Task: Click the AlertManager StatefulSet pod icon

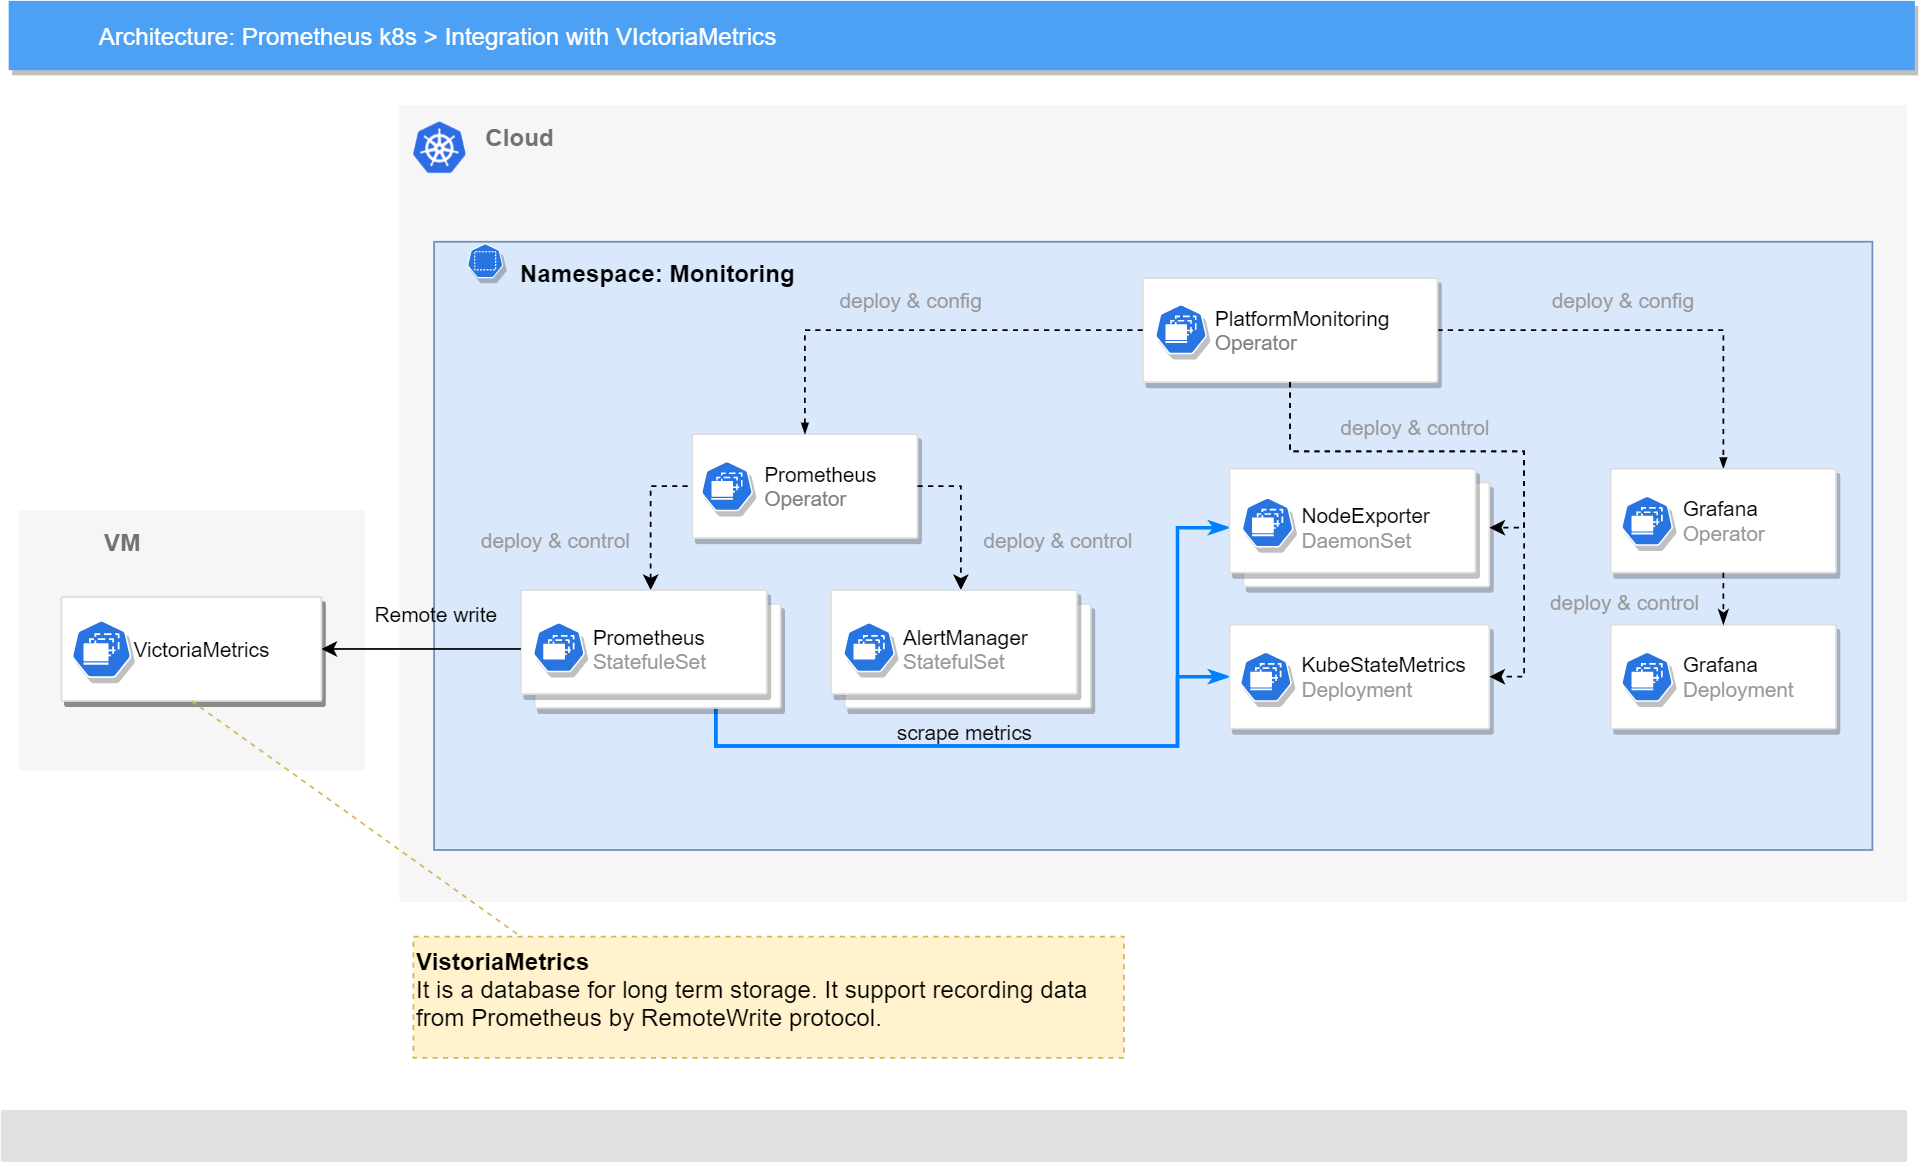Action: [869, 649]
